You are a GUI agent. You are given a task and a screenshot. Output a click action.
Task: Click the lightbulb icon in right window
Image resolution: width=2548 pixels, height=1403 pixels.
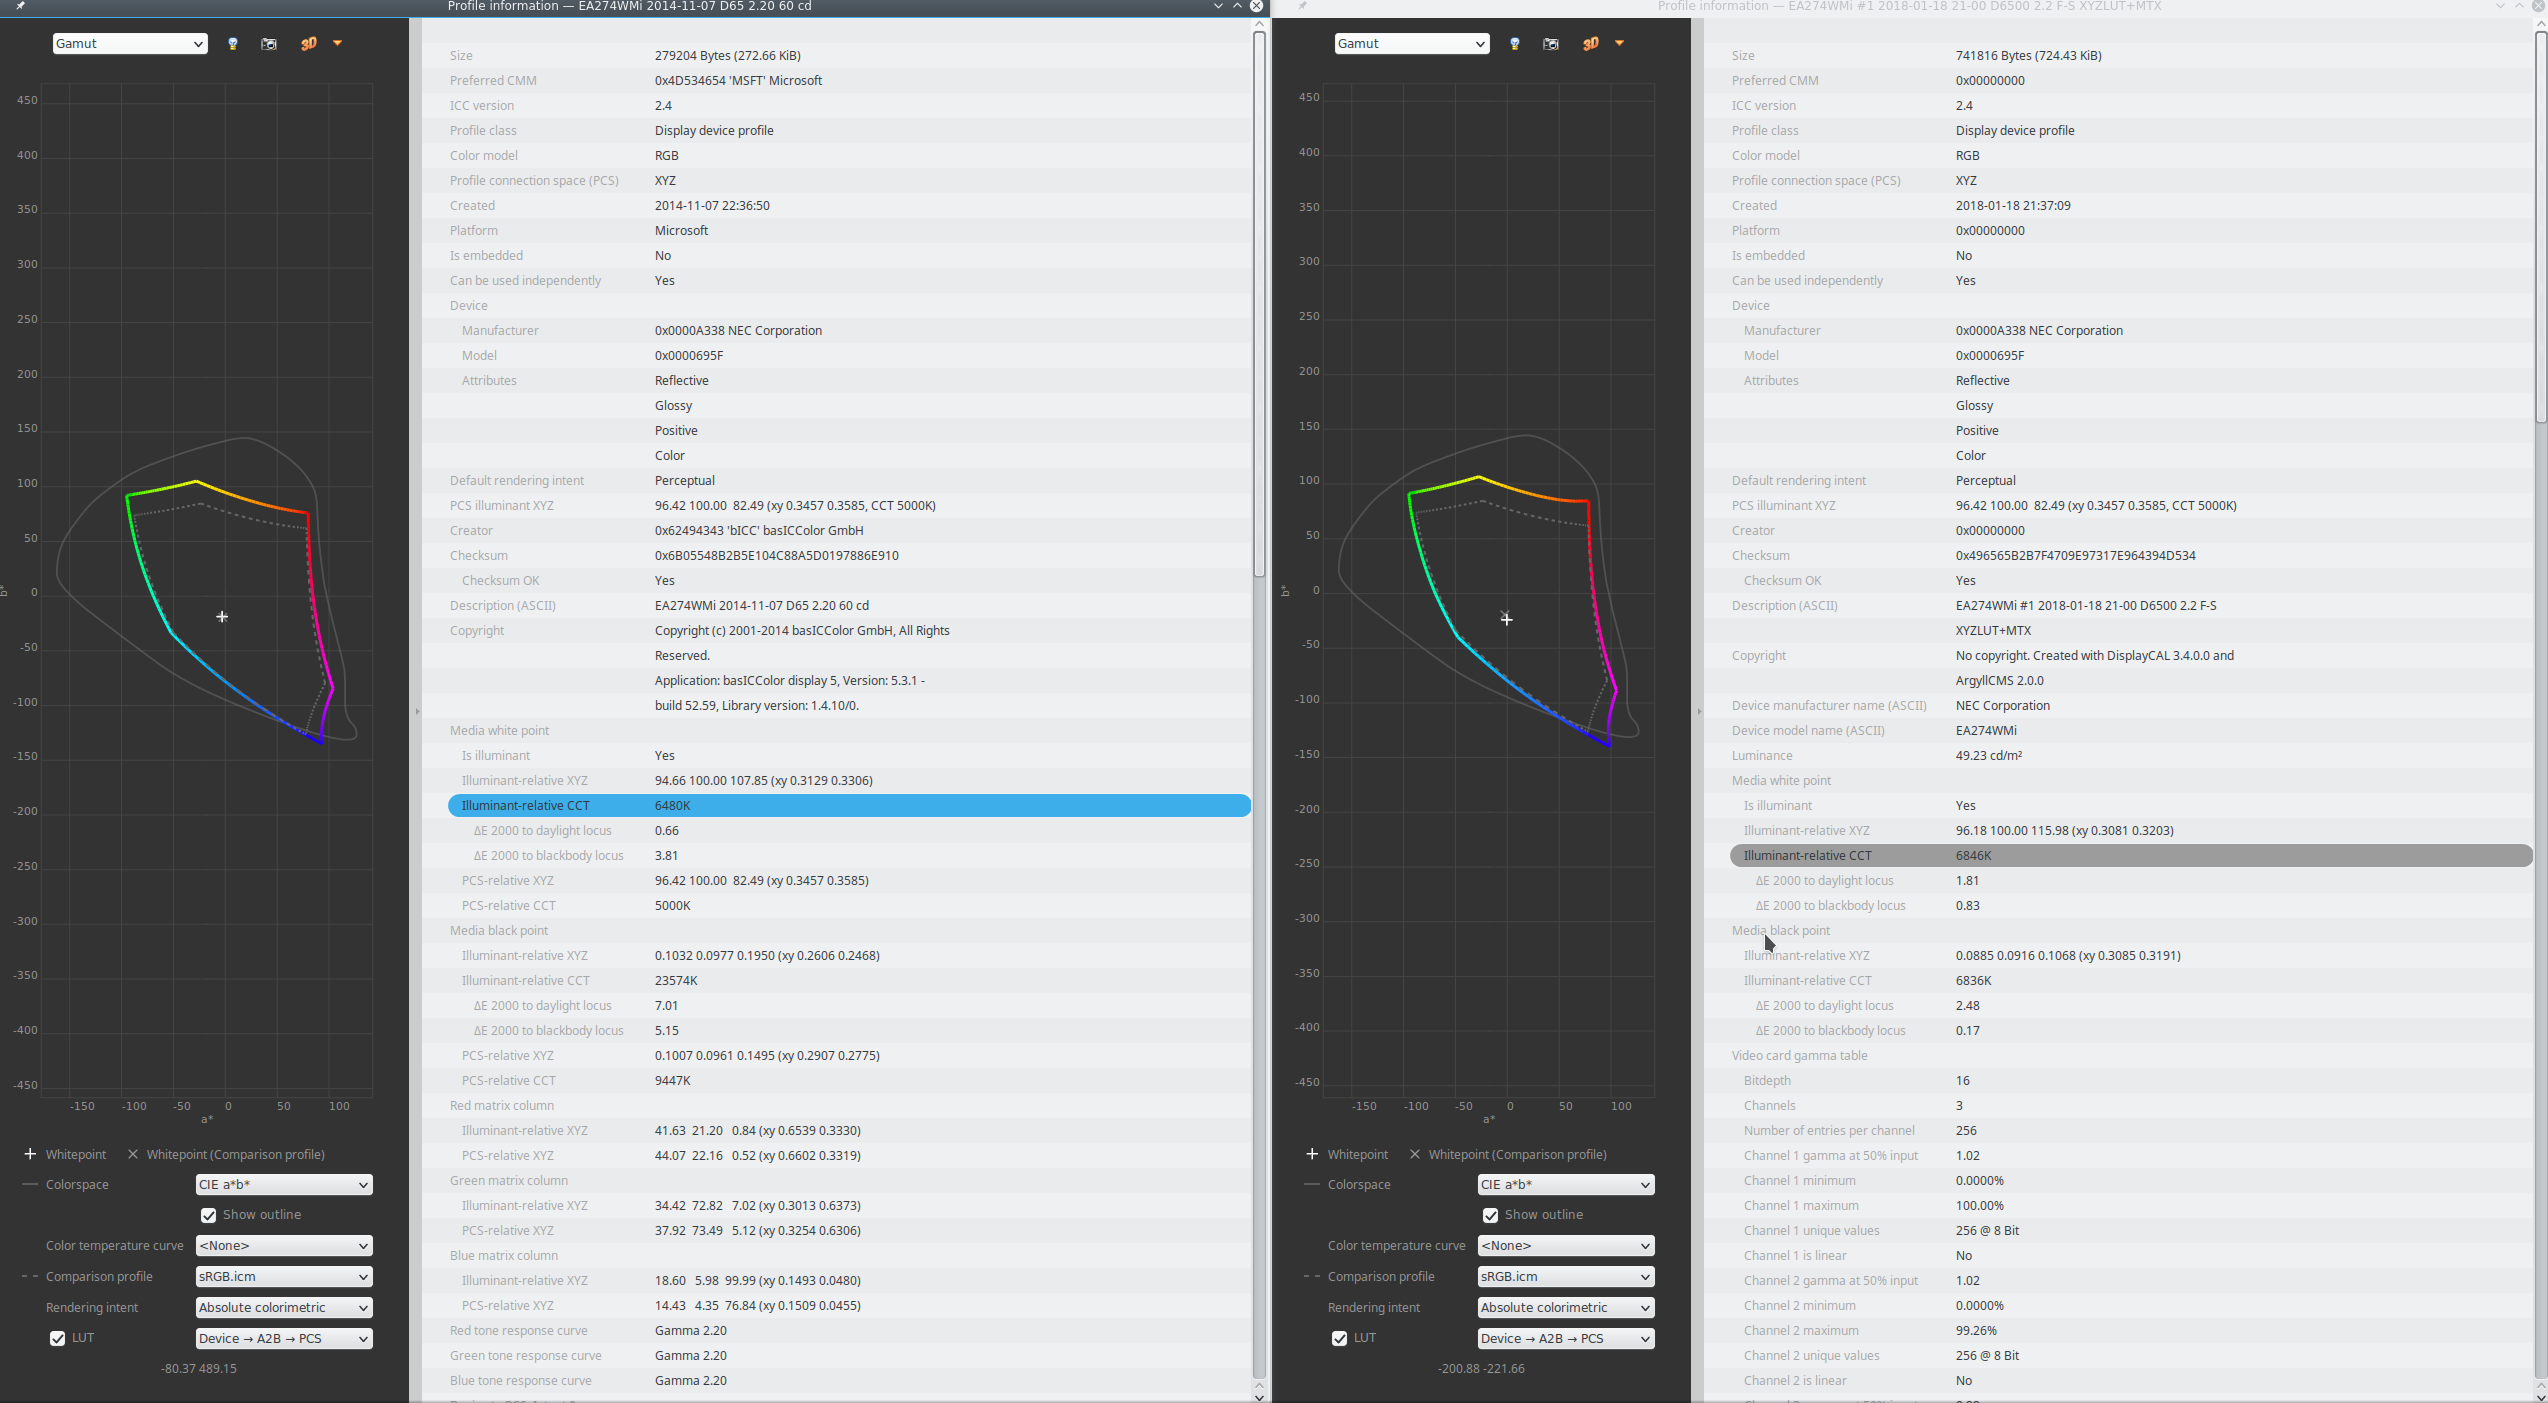(x=1515, y=44)
